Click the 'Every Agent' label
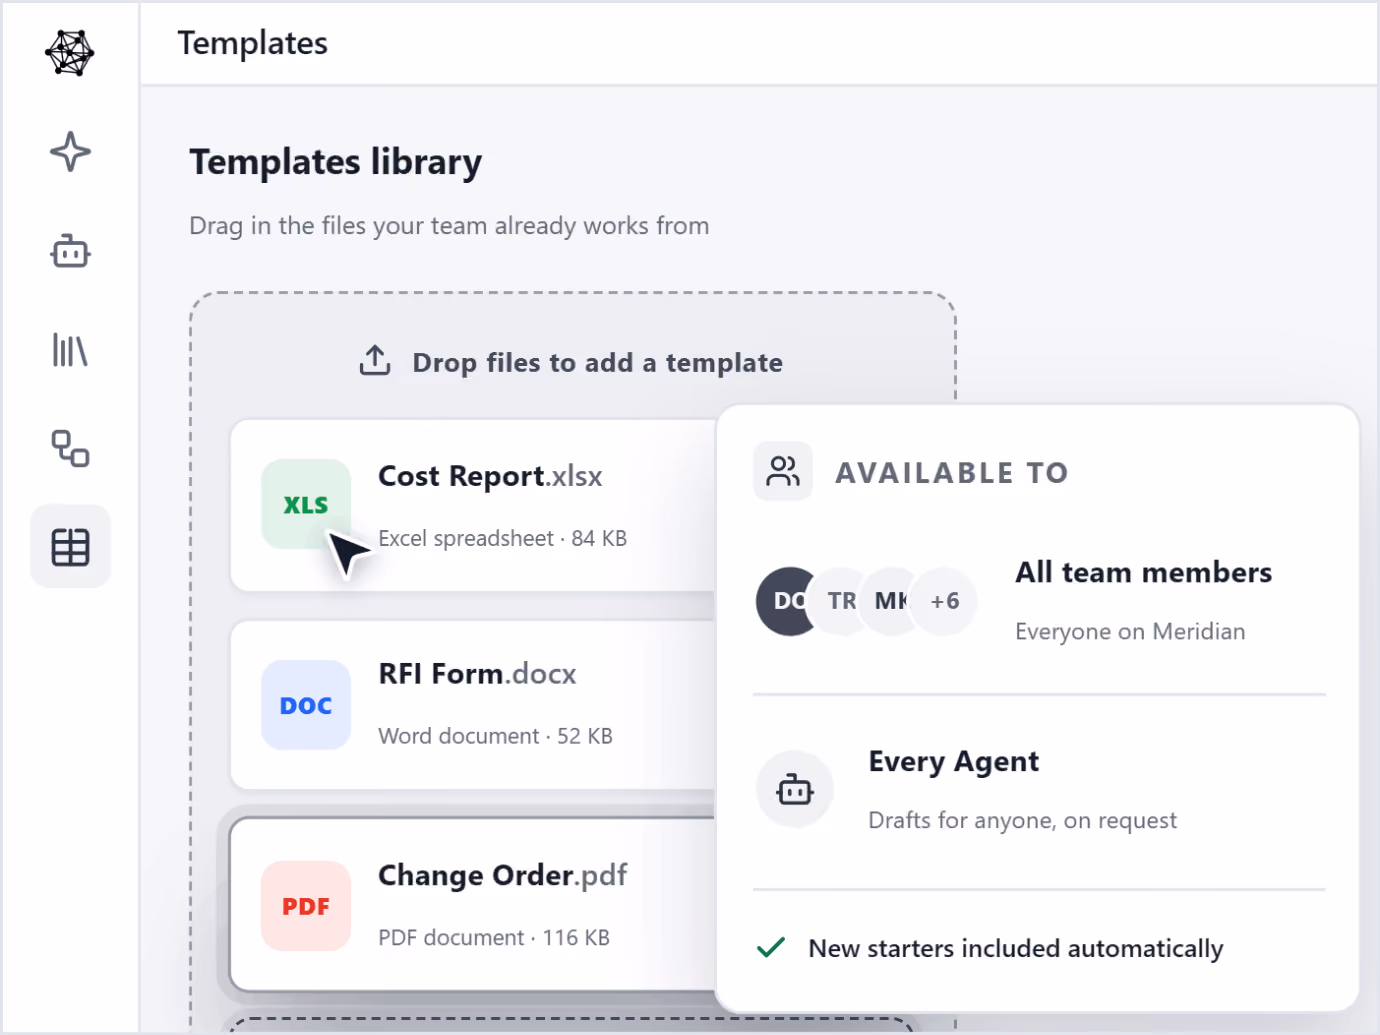Screen dimensions: 1380x1035 [954, 762]
